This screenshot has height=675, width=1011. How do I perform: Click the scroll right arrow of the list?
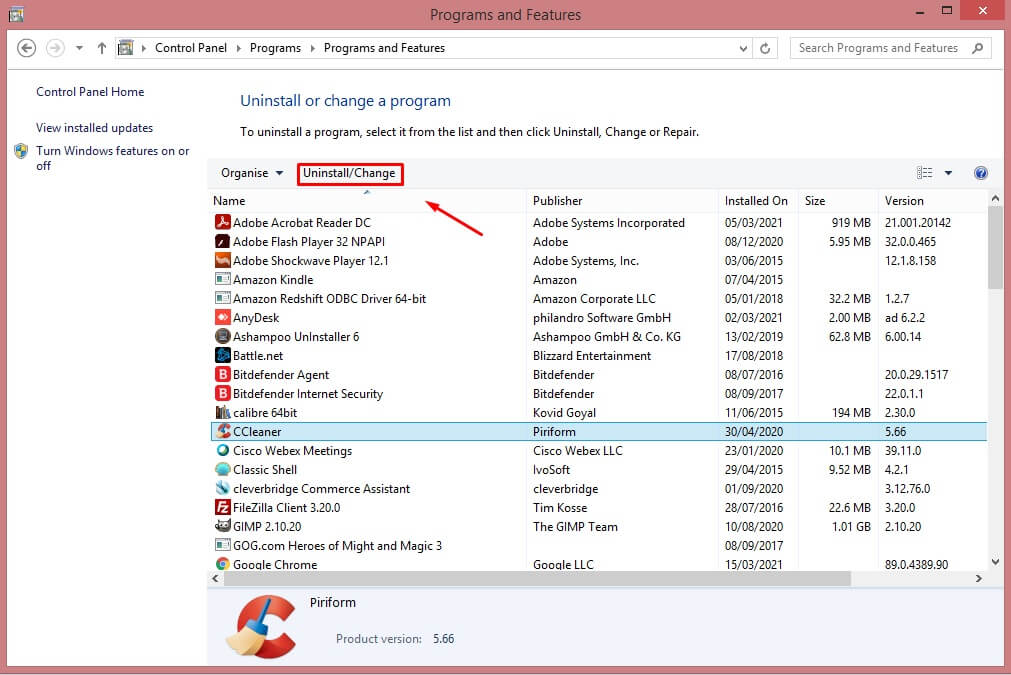coord(979,579)
